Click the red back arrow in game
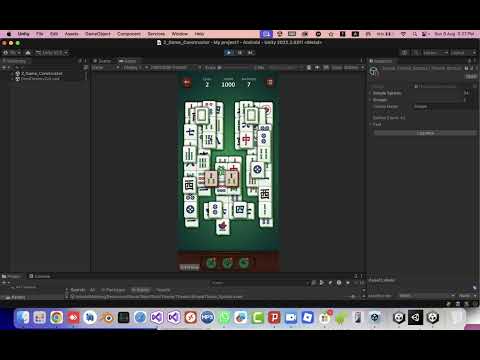Viewport: 480px width, 360px height. pyautogui.click(x=187, y=83)
